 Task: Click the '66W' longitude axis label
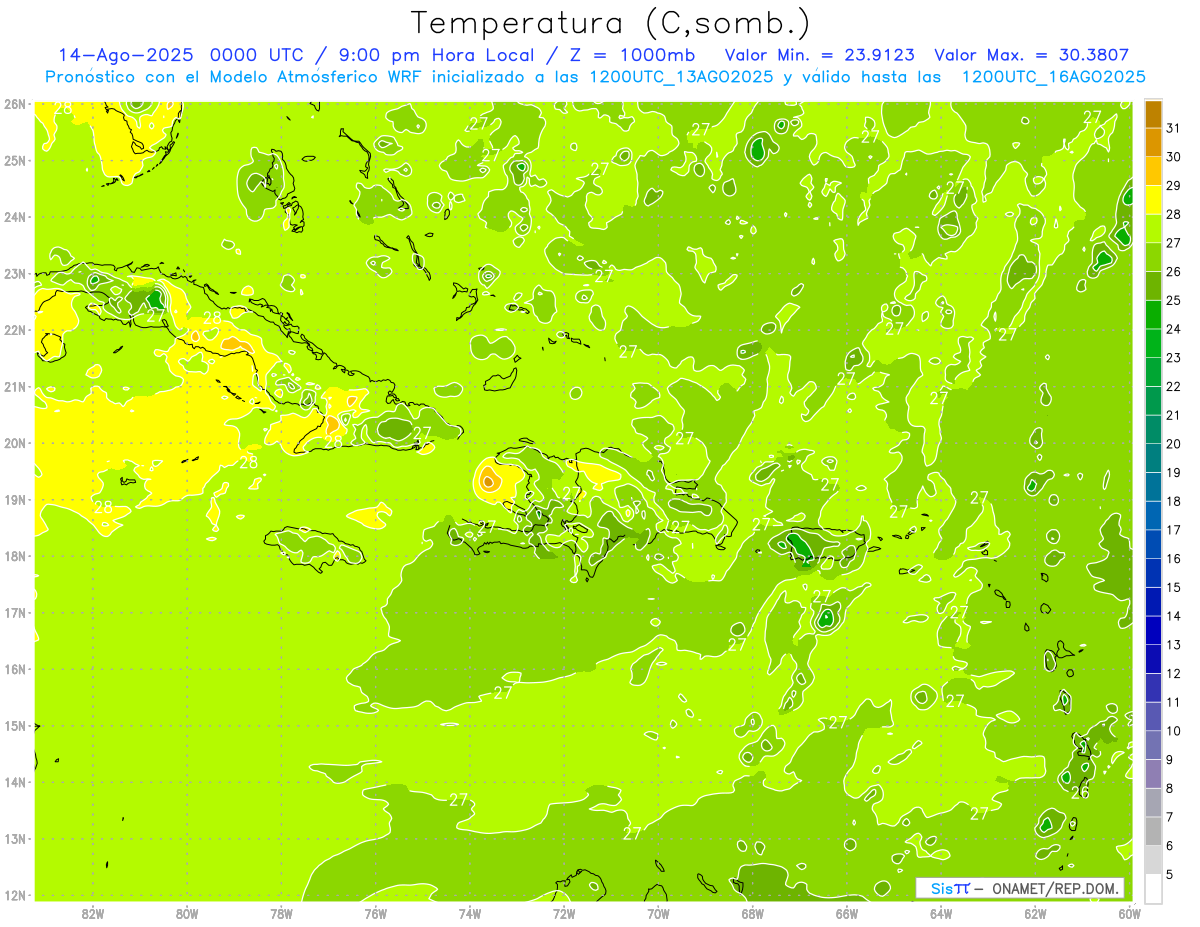click(847, 914)
